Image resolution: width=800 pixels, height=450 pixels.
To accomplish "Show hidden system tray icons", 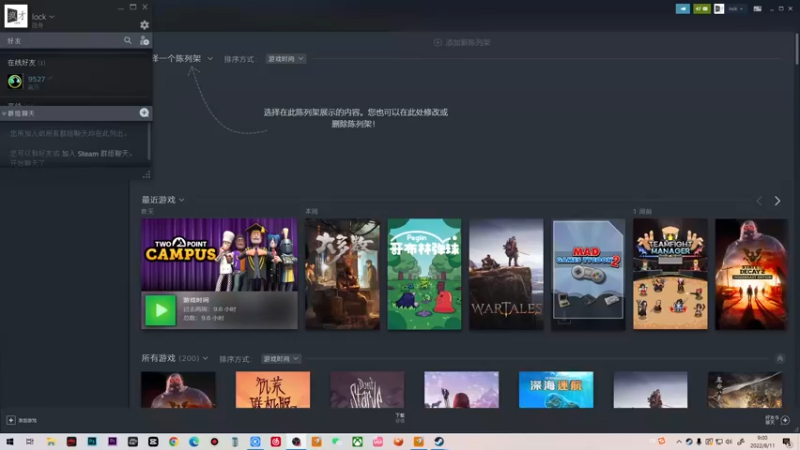I will pos(679,442).
